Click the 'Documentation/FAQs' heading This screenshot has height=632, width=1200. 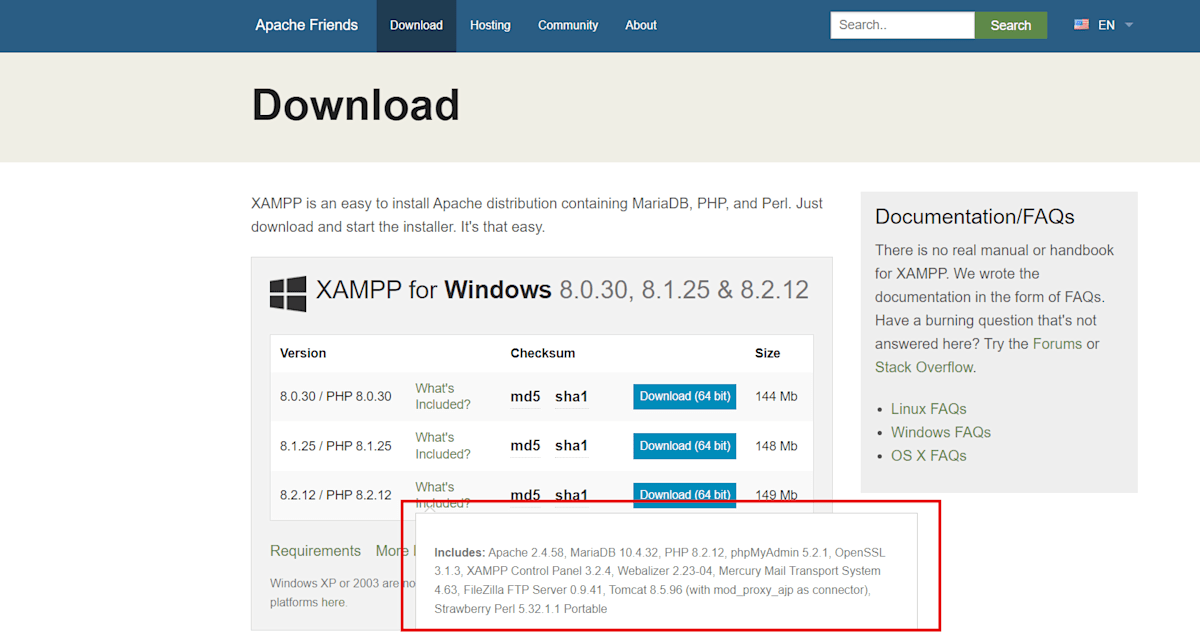[x=975, y=217]
